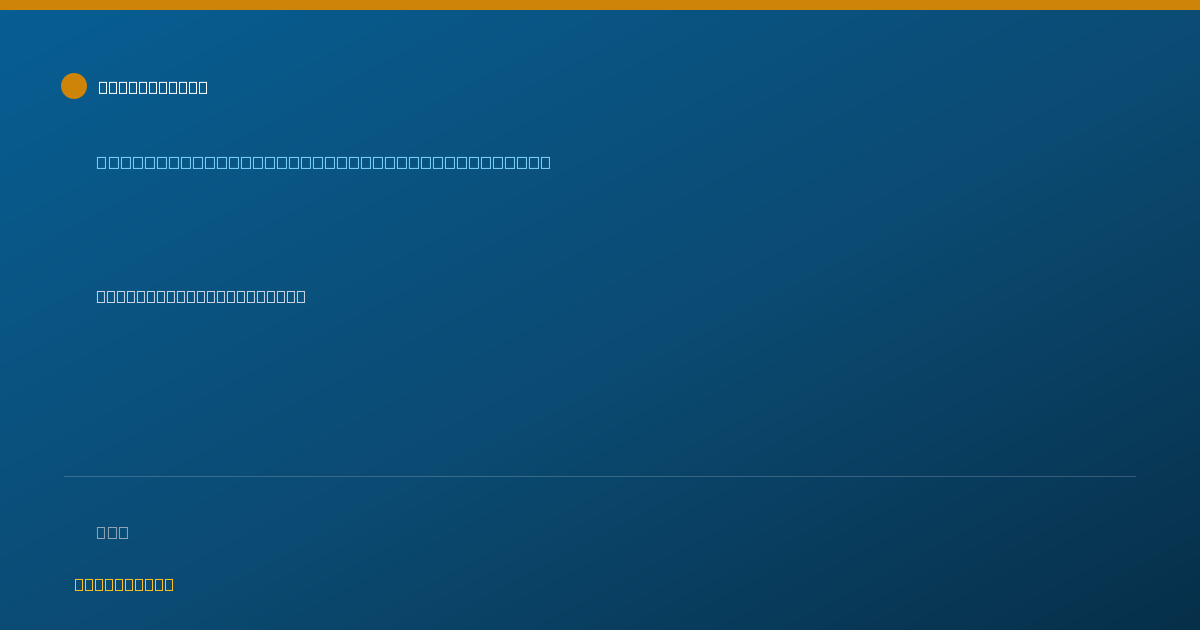
Task: Click the first character of the light-blue line
Action: (101, 162)
